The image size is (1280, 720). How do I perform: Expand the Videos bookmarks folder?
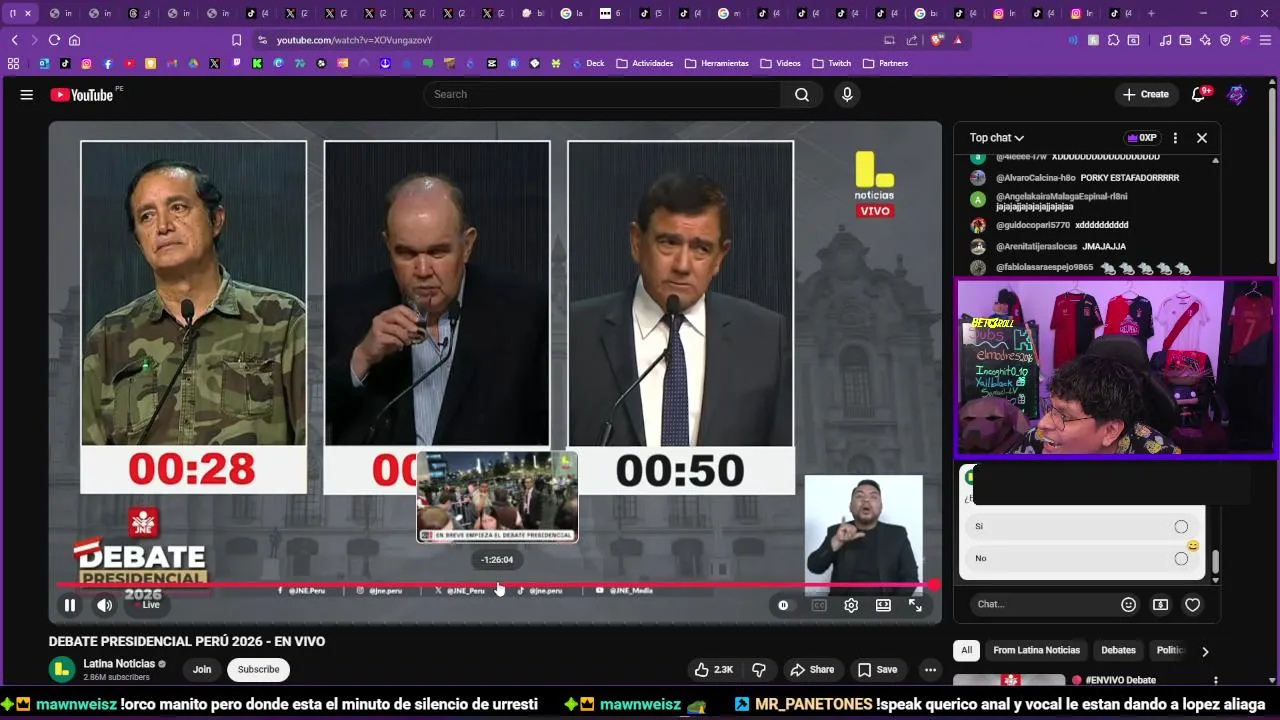point(781,63)
